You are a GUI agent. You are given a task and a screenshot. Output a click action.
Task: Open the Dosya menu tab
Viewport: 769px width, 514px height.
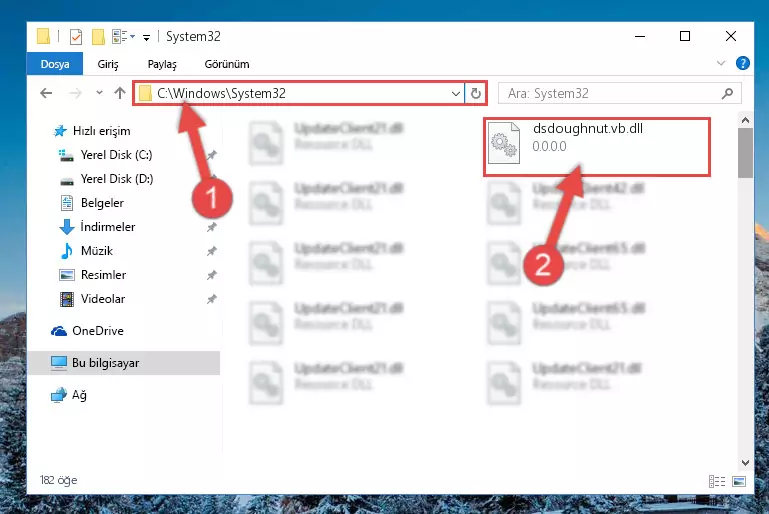55,64
